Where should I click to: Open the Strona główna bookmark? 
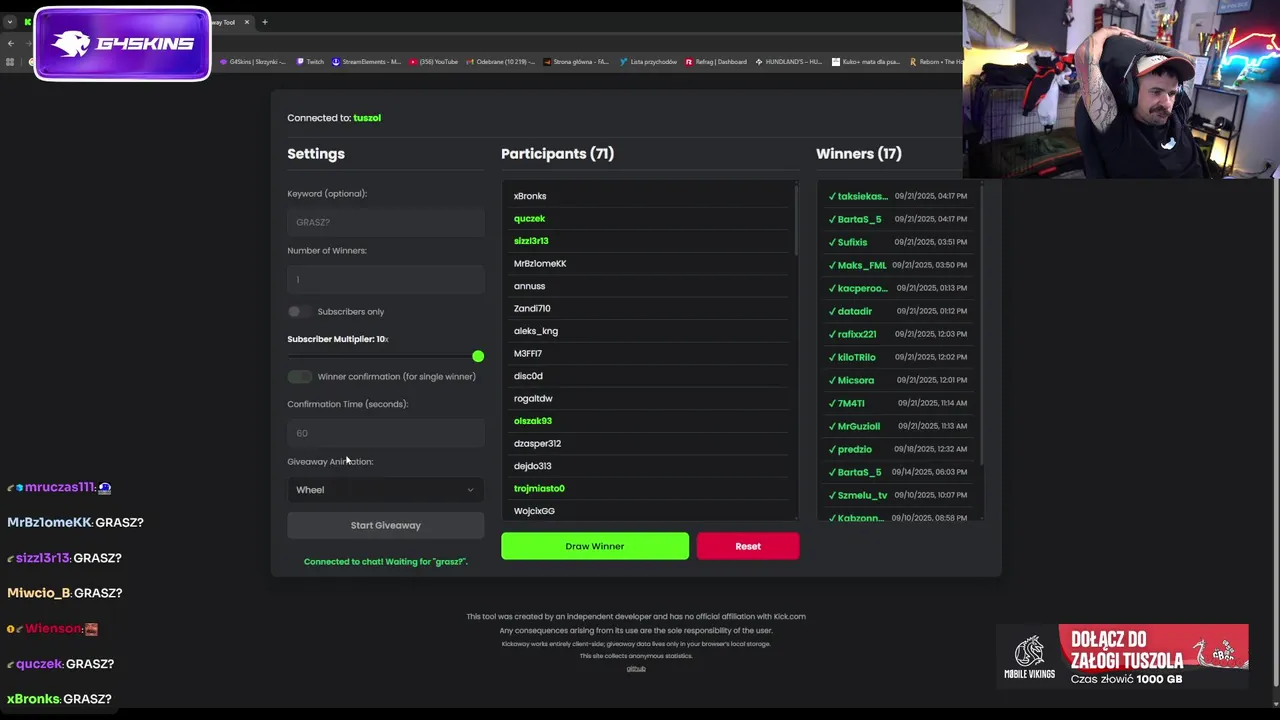pos(576,62)
